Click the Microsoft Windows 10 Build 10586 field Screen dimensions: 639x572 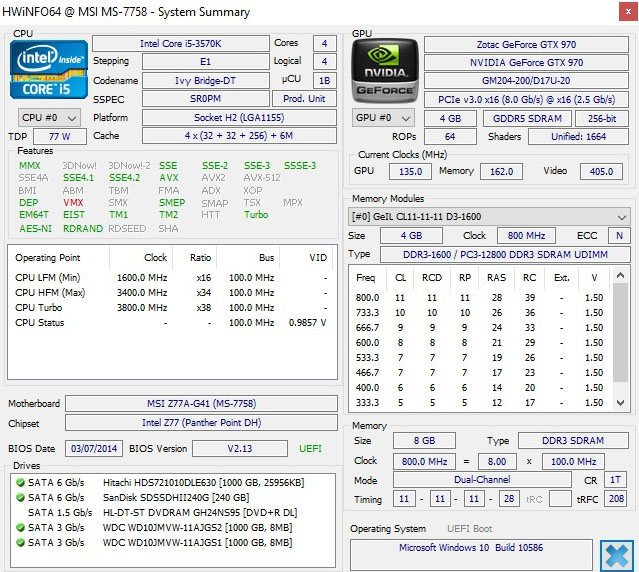point(471,555)
